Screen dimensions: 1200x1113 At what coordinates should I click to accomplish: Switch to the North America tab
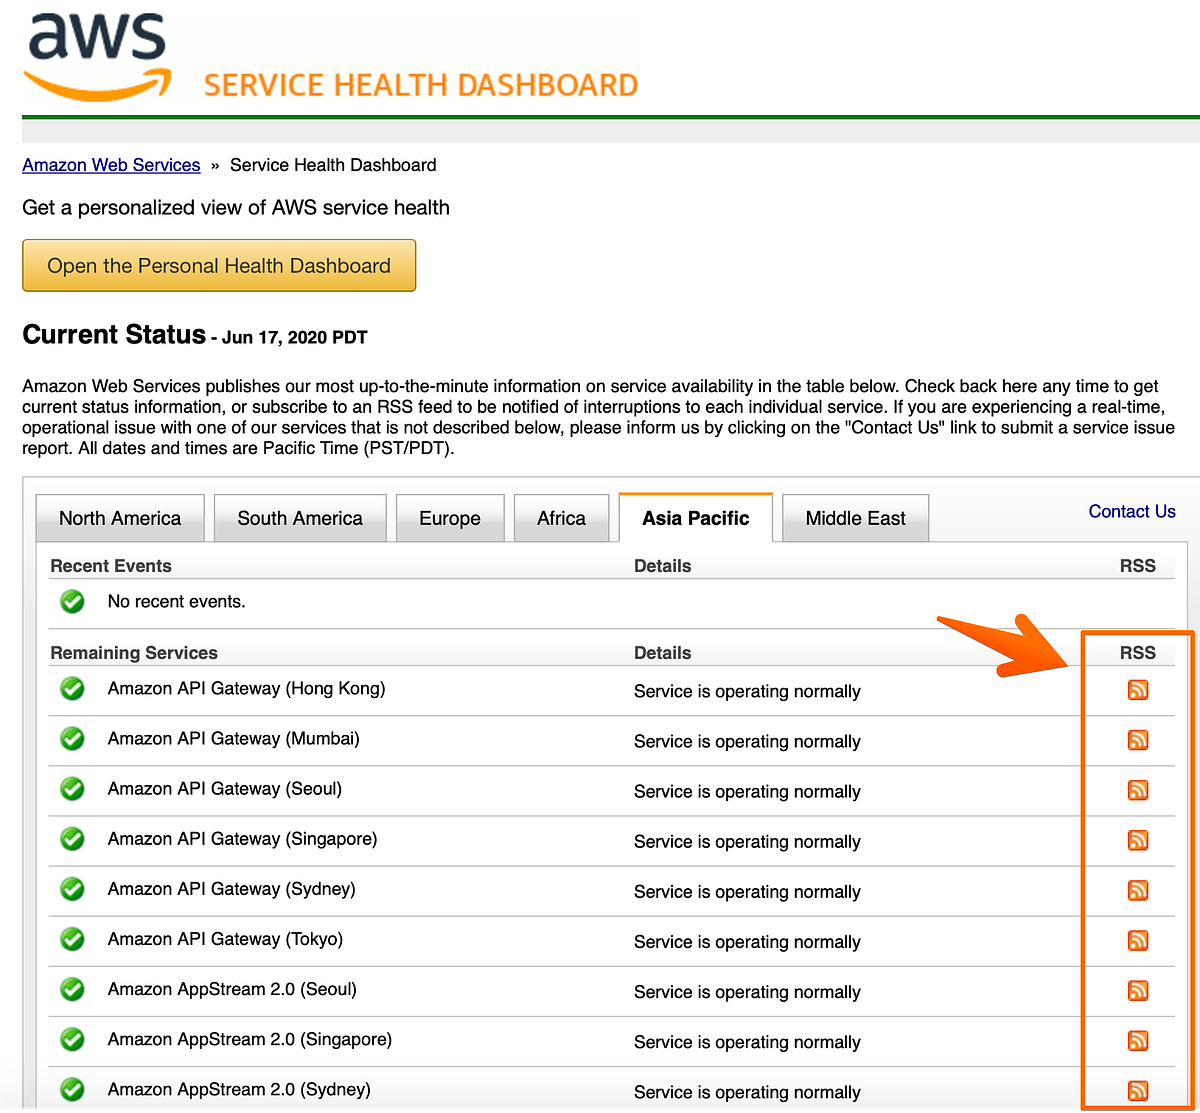[119, 518]
